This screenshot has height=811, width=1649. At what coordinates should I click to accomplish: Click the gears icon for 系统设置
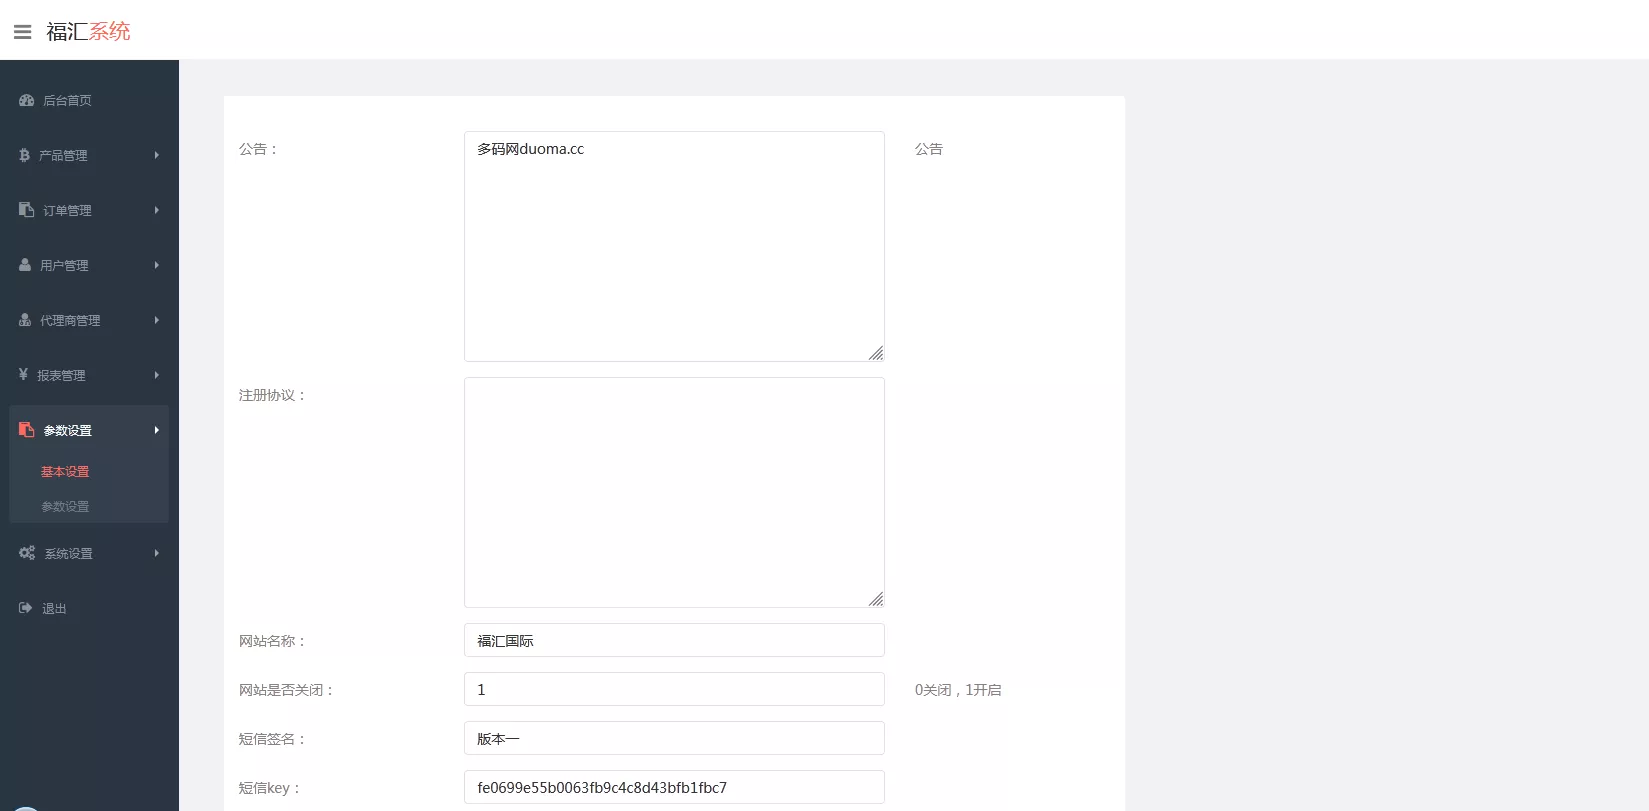[x=27, y=553]
